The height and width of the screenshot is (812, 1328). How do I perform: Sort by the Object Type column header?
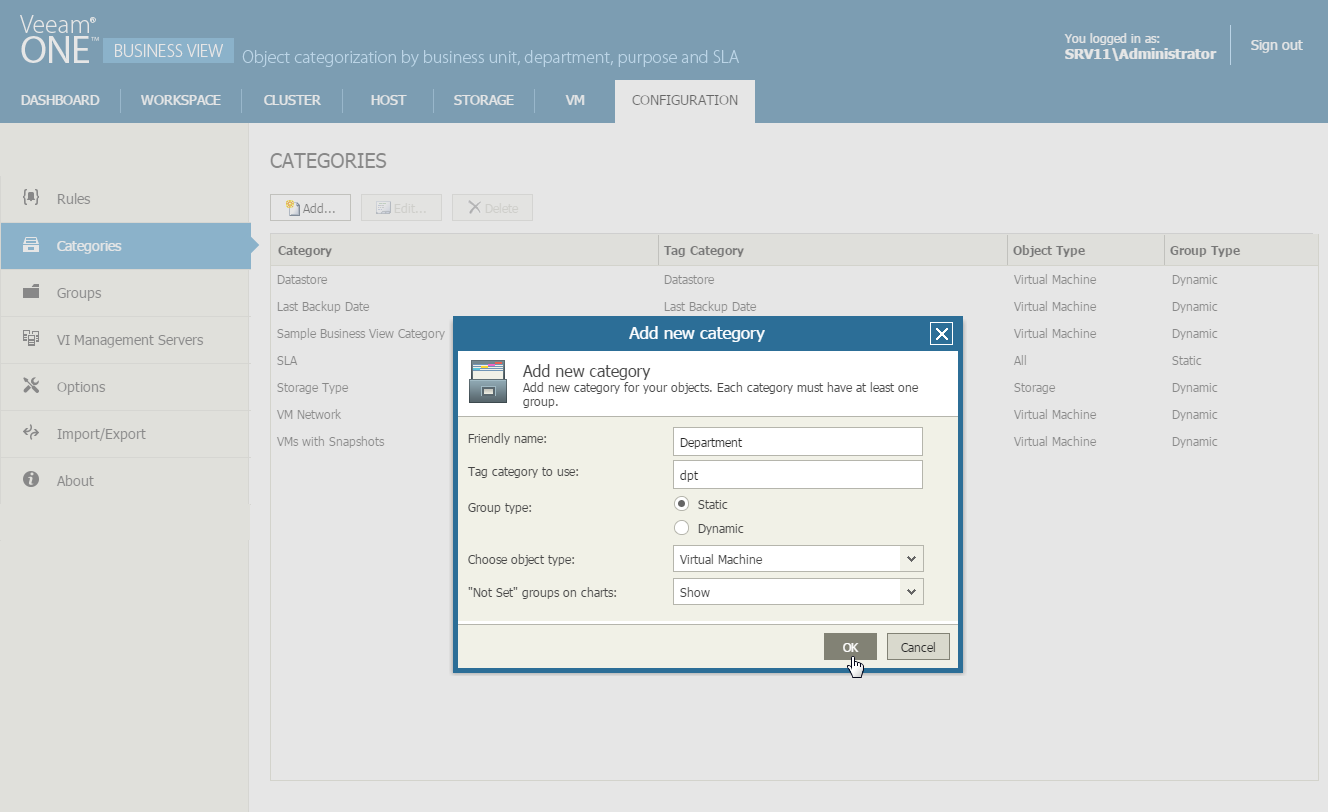coord(1086,250)
